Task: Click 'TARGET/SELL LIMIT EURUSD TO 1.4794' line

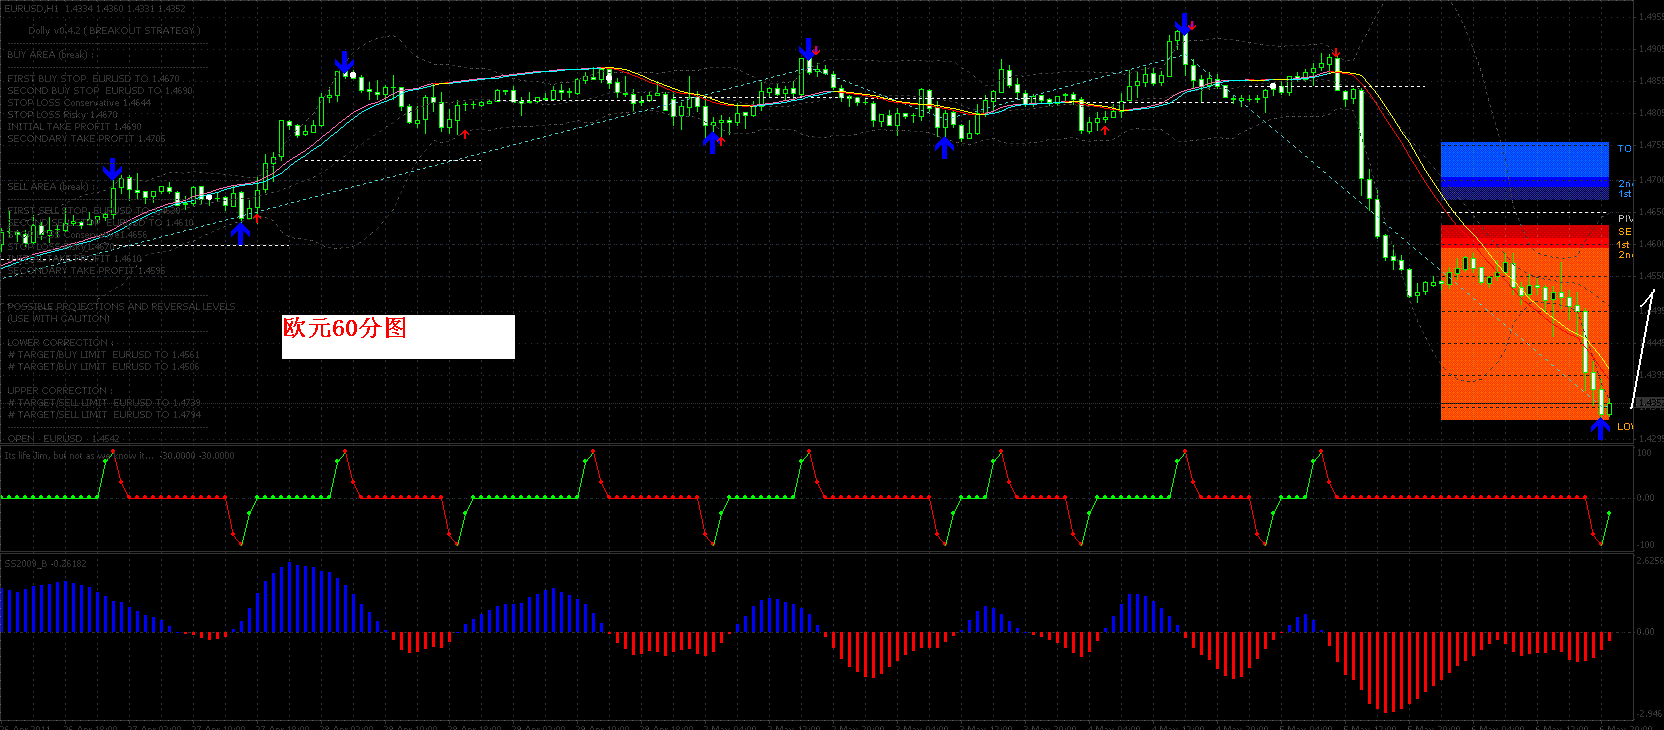Action: pyautogui.click(x=104, y=415)
